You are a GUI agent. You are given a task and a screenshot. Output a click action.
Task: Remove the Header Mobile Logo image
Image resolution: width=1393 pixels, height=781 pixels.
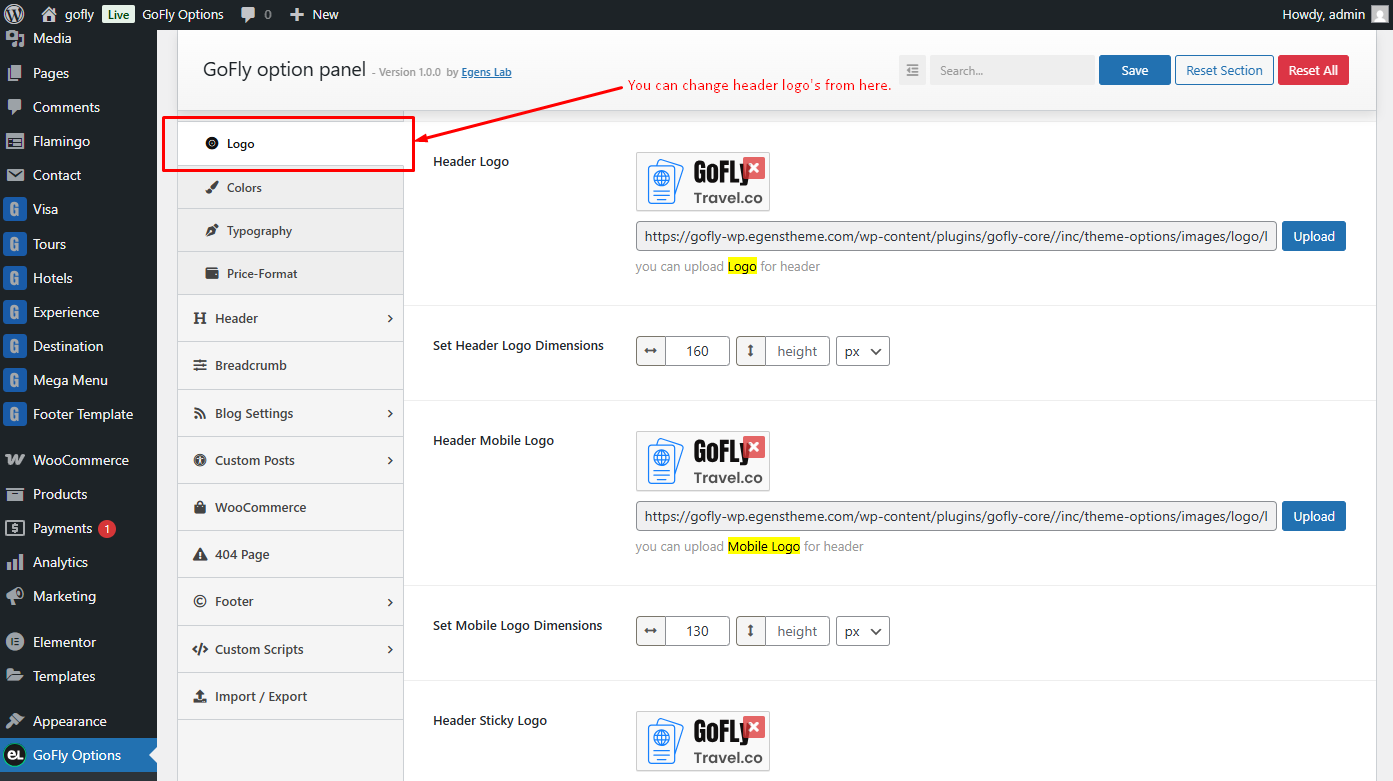[x=754, y=447]
